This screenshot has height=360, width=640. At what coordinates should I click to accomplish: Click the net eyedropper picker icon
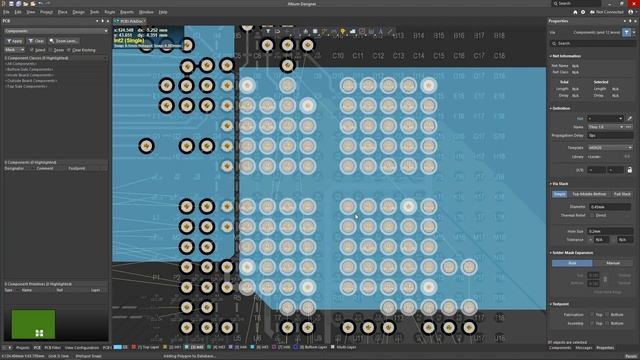point(629,118)
